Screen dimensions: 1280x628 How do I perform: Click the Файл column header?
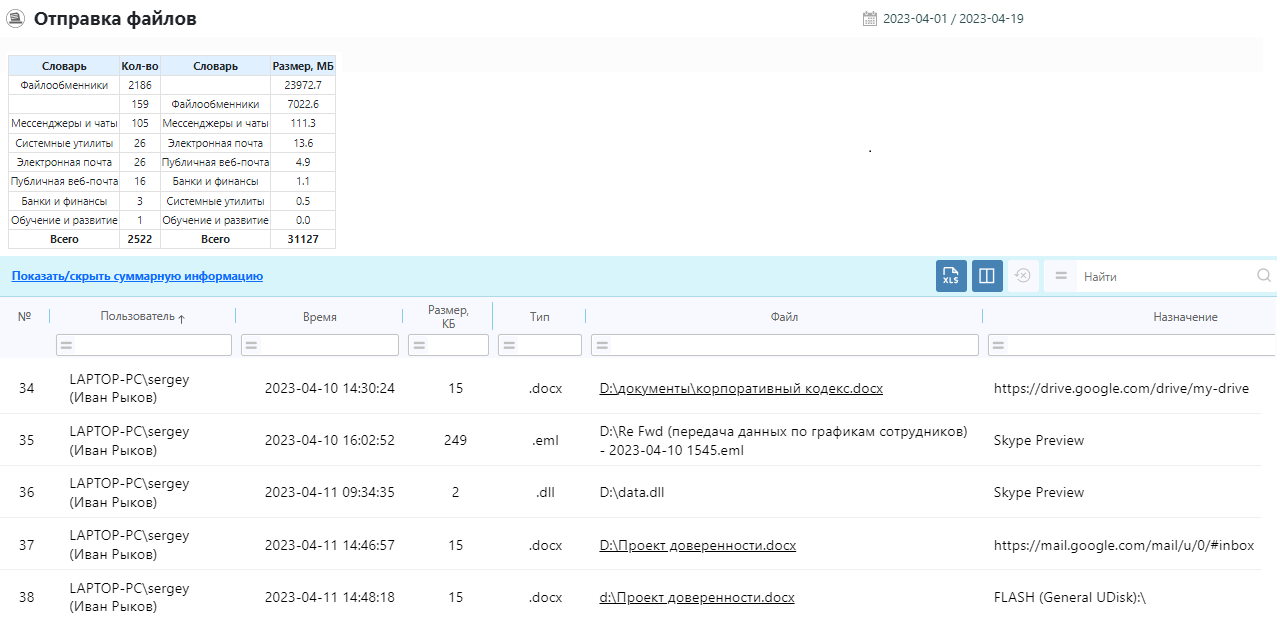(x=784, y=317)
